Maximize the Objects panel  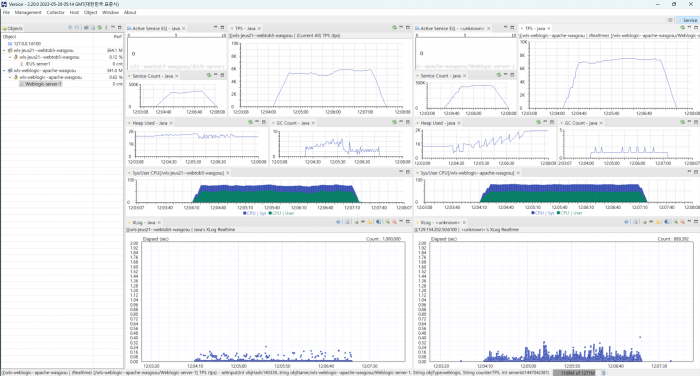pyautogui.click(x=120, y=28)
